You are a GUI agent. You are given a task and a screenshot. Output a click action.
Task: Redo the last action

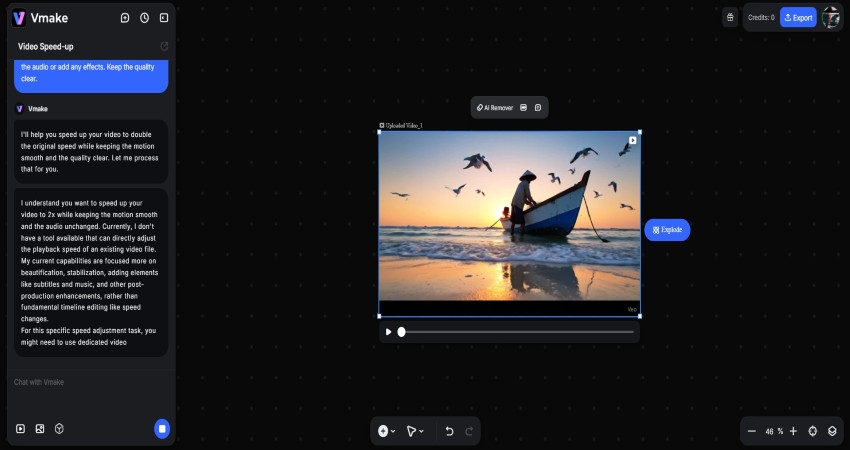point(469,431)
